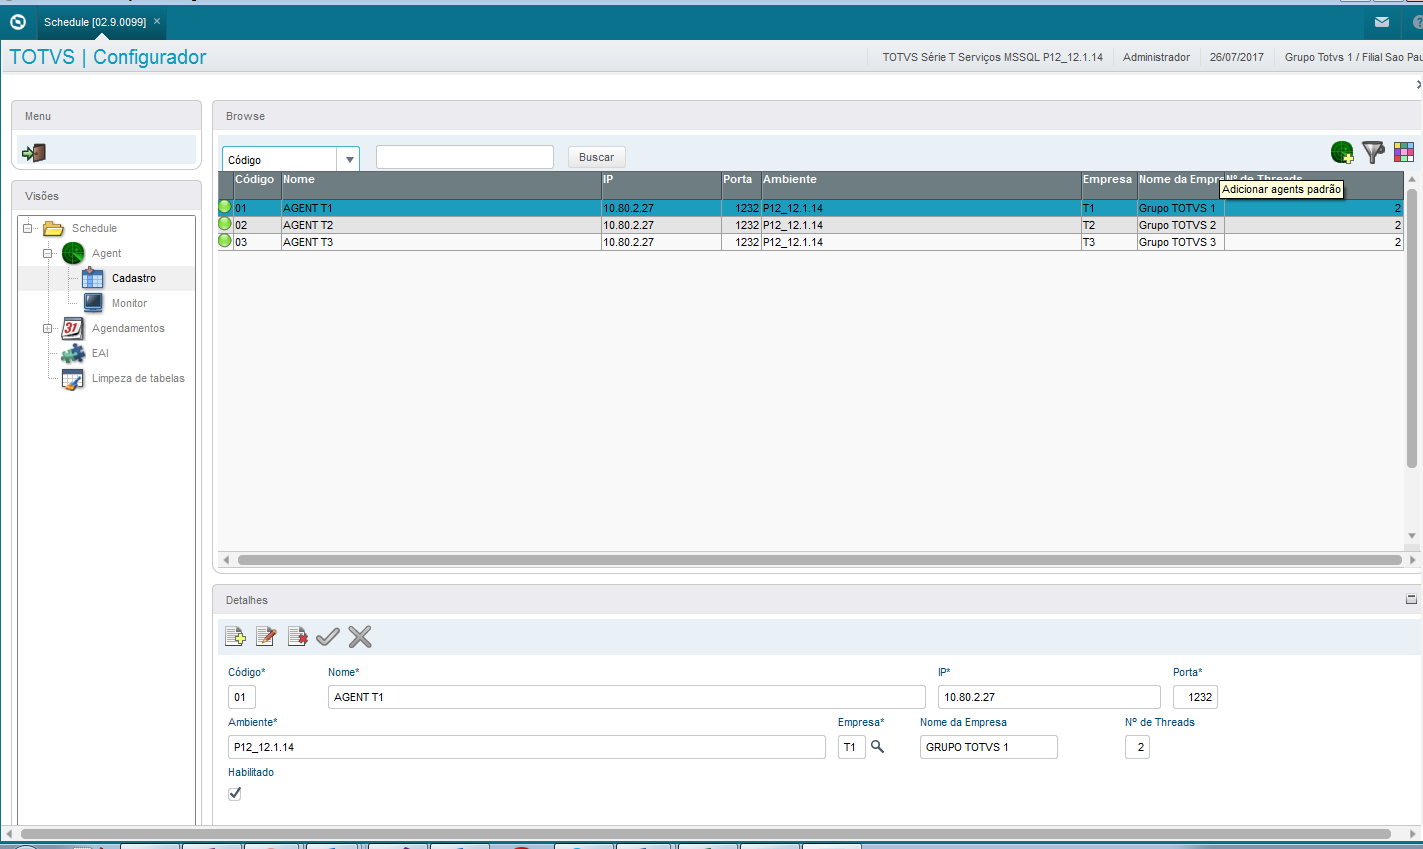
Task: Click Grupo TOTVS 3 cell
Action: coord(1180,242)
